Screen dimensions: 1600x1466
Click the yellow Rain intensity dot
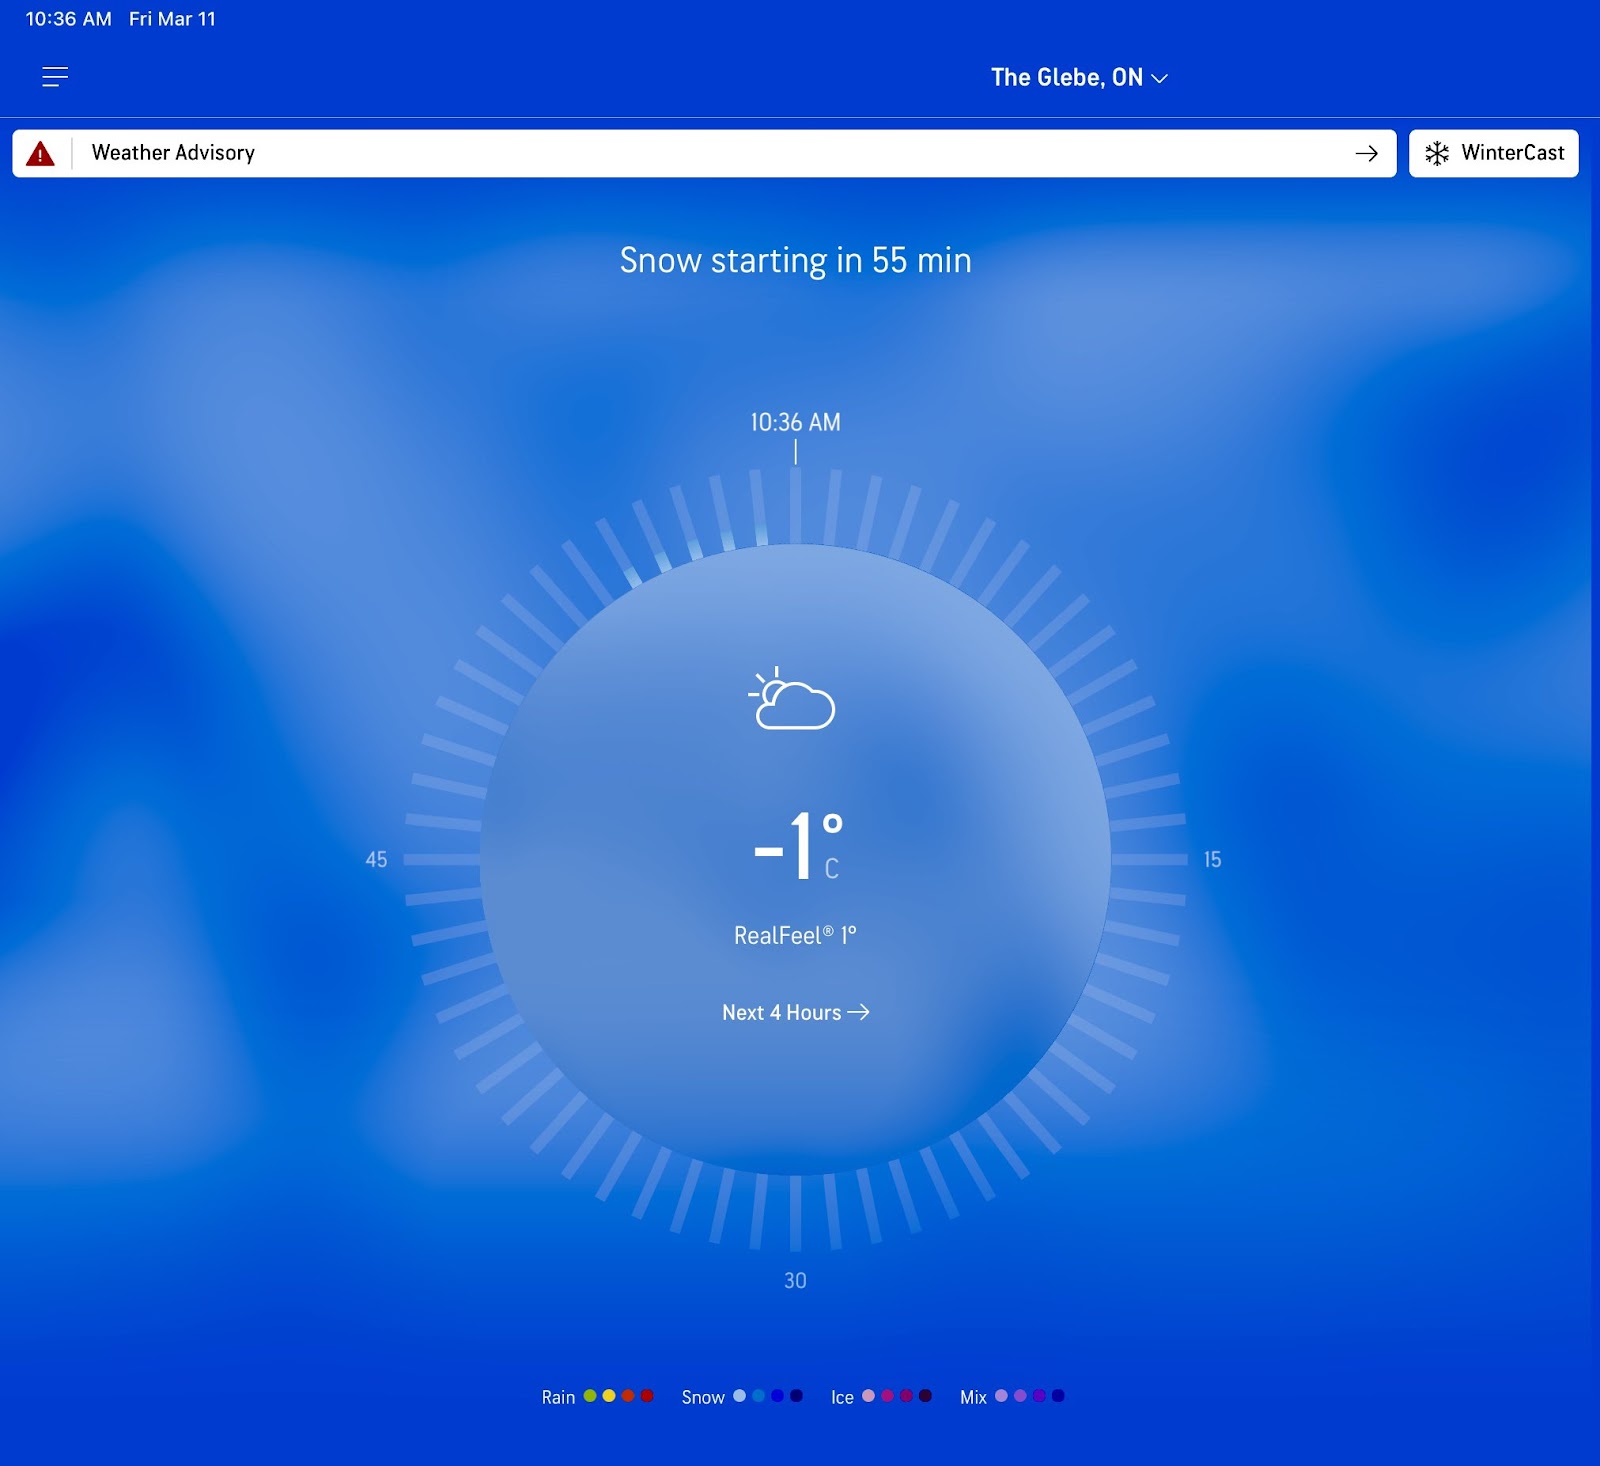pyautogui.click(x=609, y=1396)
